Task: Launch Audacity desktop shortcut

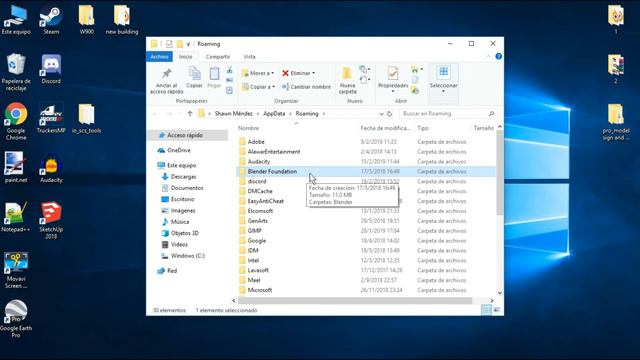Action: [x=51, y=167]
